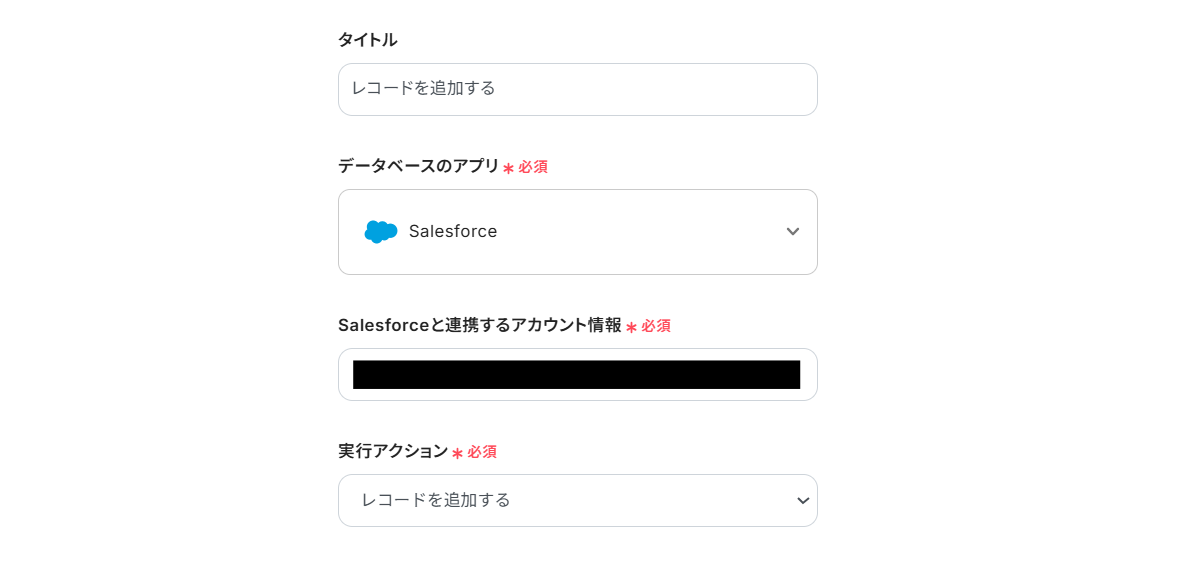Click the arrow icon in the 実行アクション dropdown

point(802,501)
